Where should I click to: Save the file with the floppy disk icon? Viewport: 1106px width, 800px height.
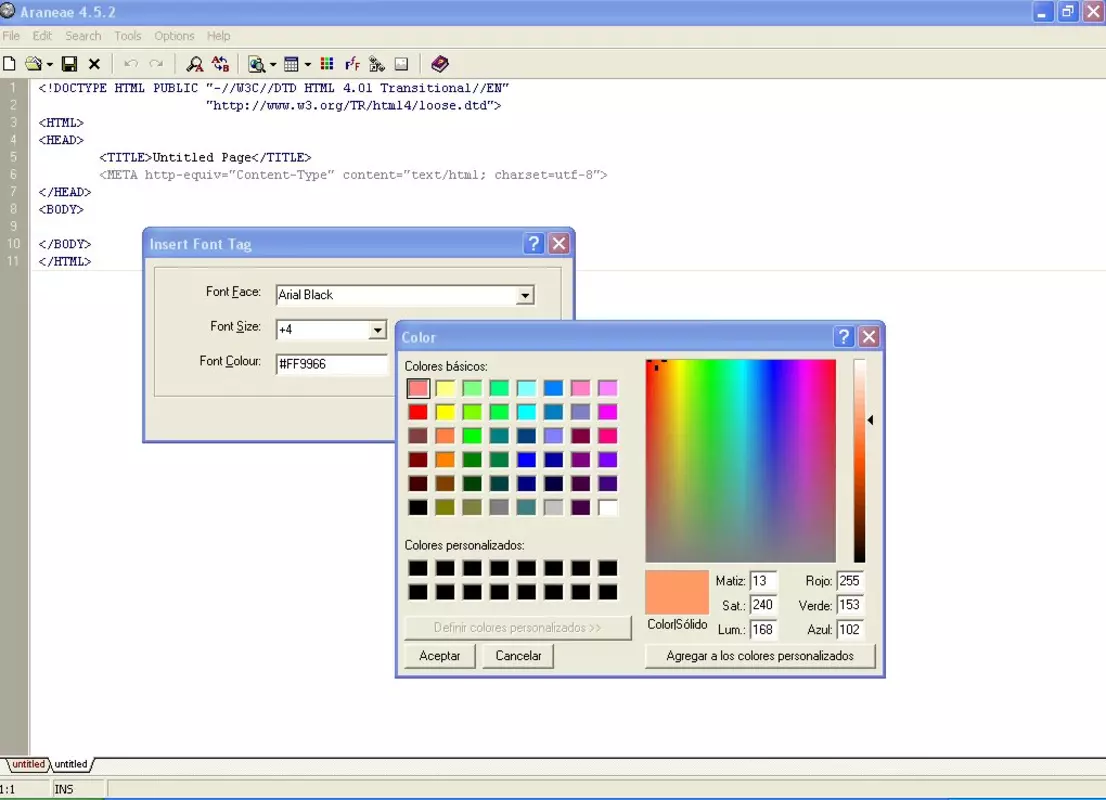69,64
